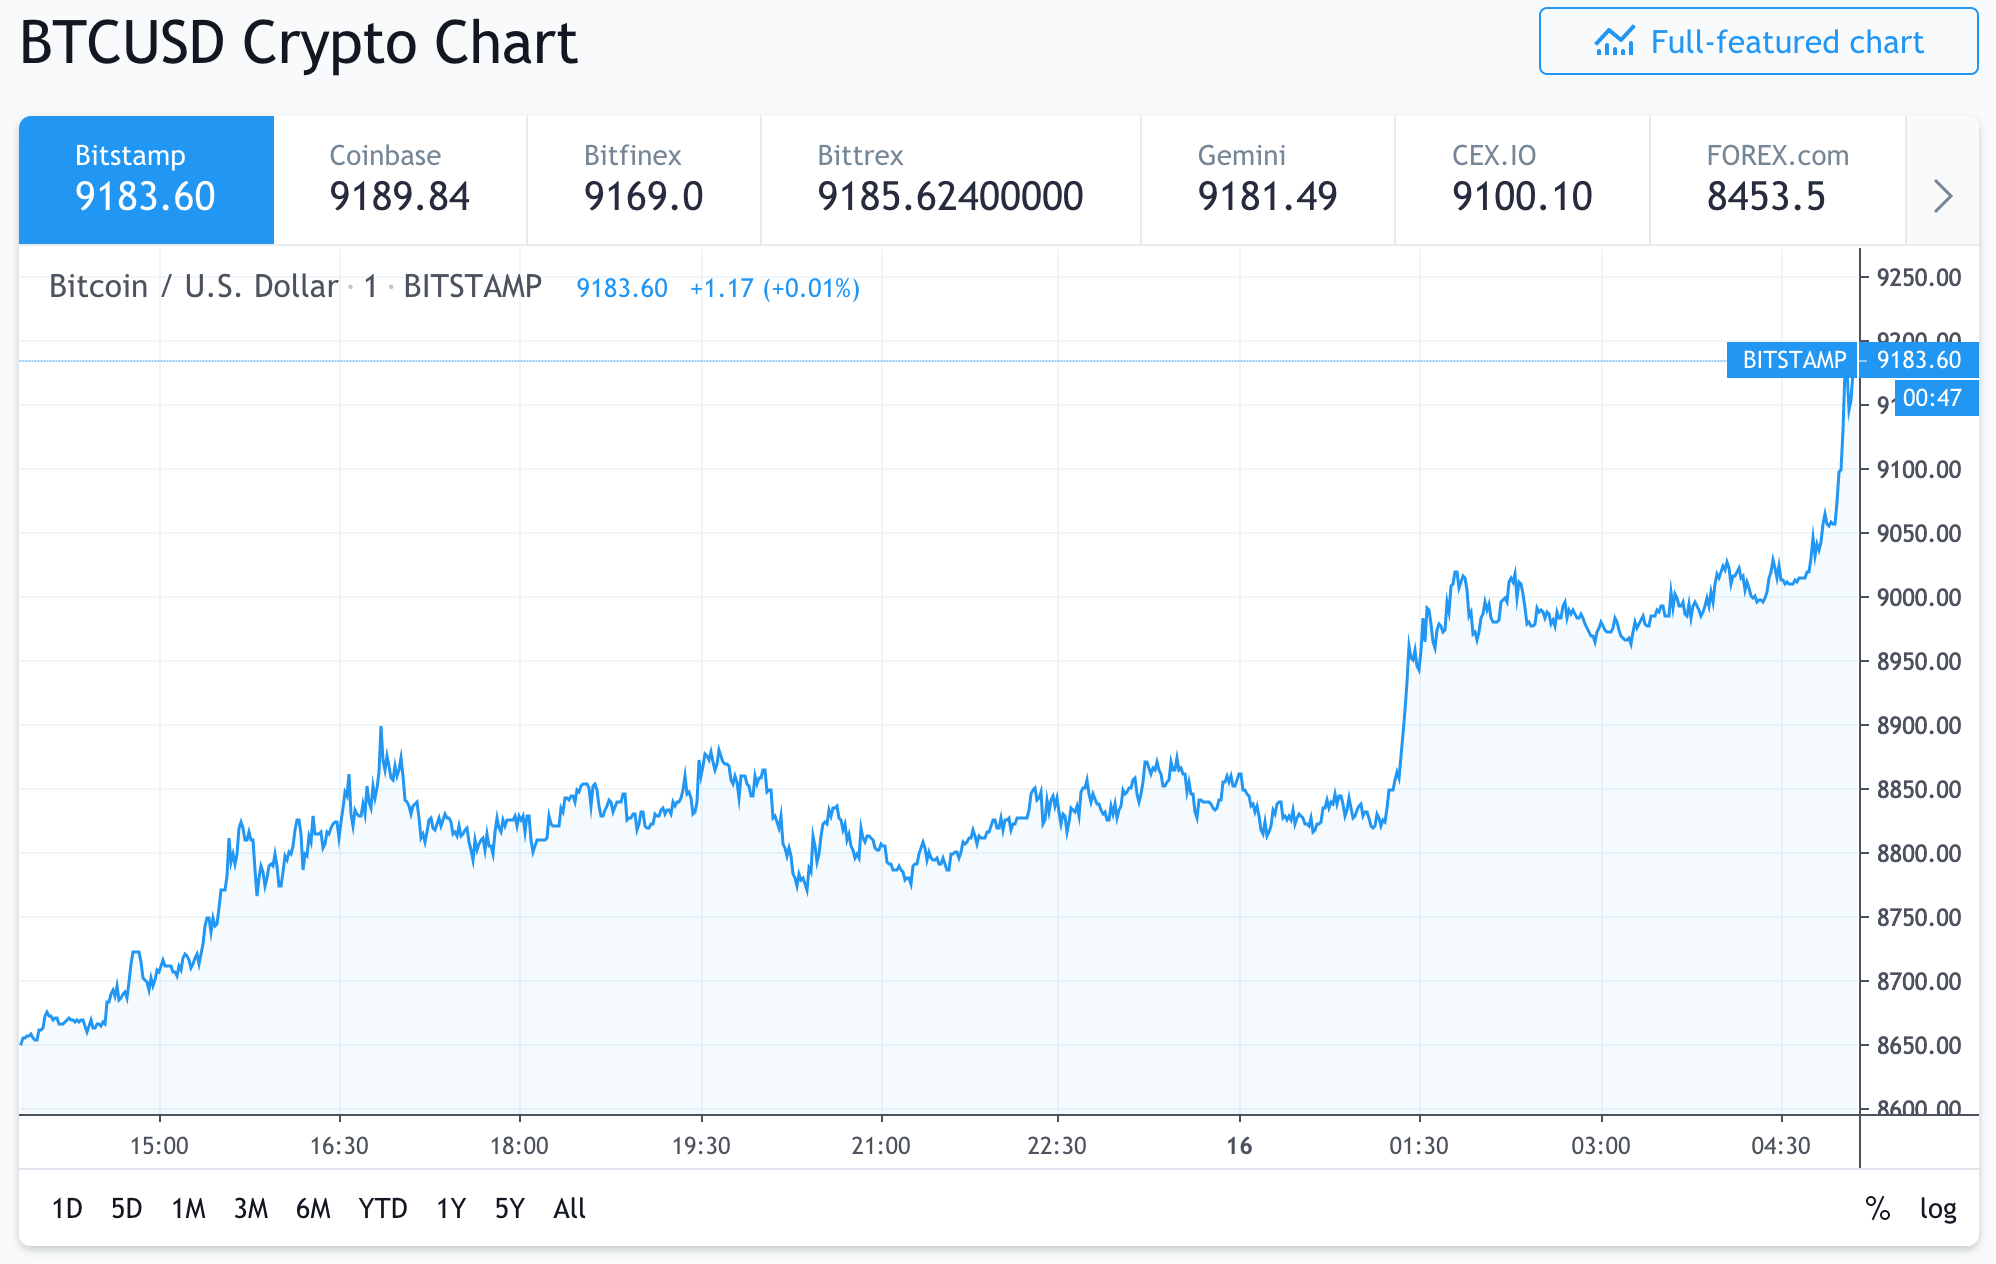Click the chart icon in Full-featured chart button
Image resolution: width=1996 pixels, height=1264 pixels.
tap(1614, 42)
